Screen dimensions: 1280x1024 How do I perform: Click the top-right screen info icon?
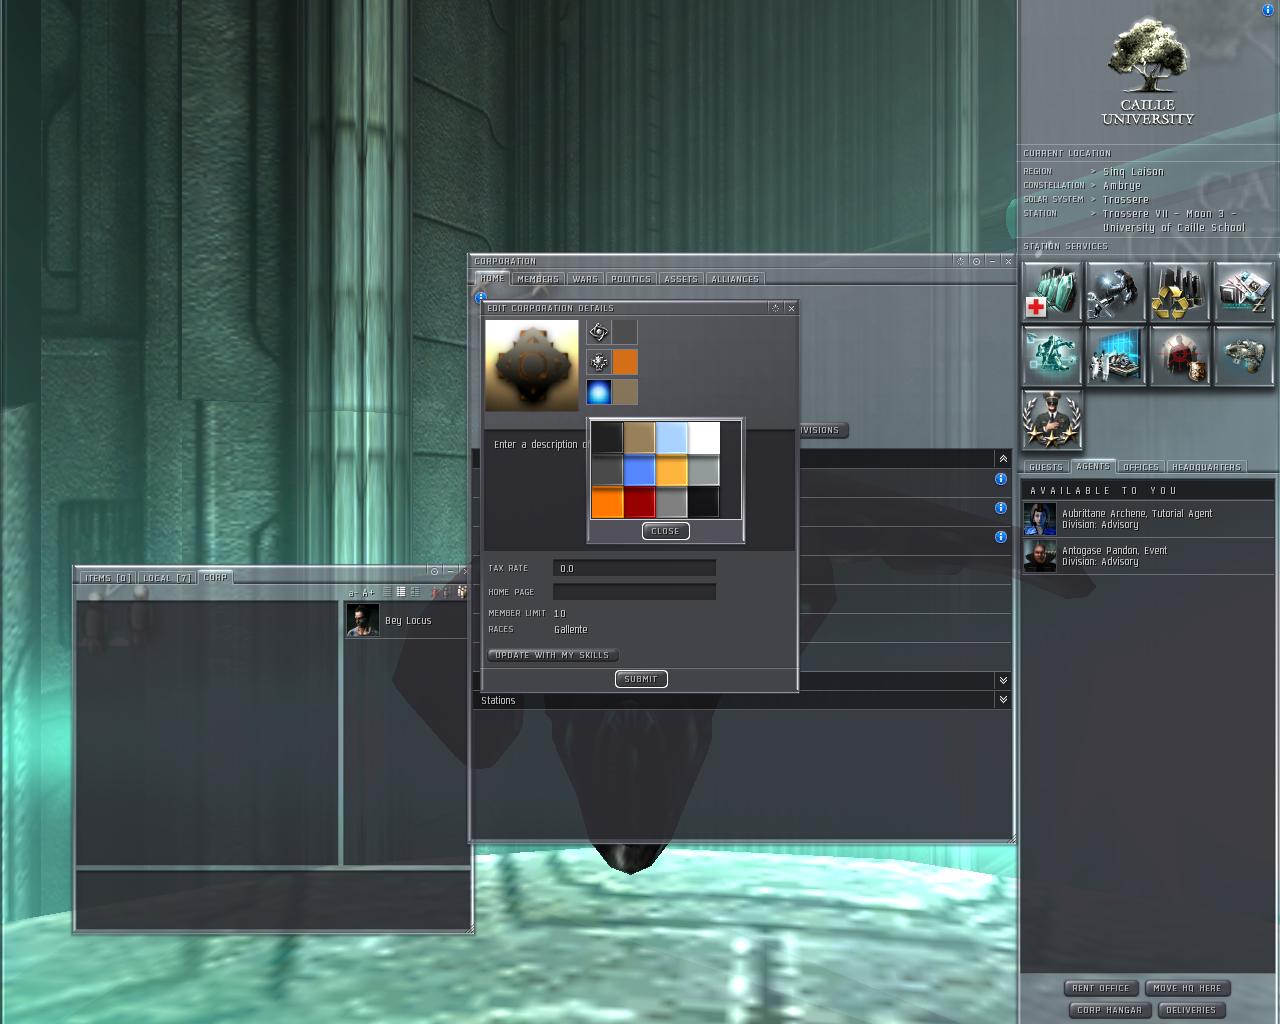1269,9
